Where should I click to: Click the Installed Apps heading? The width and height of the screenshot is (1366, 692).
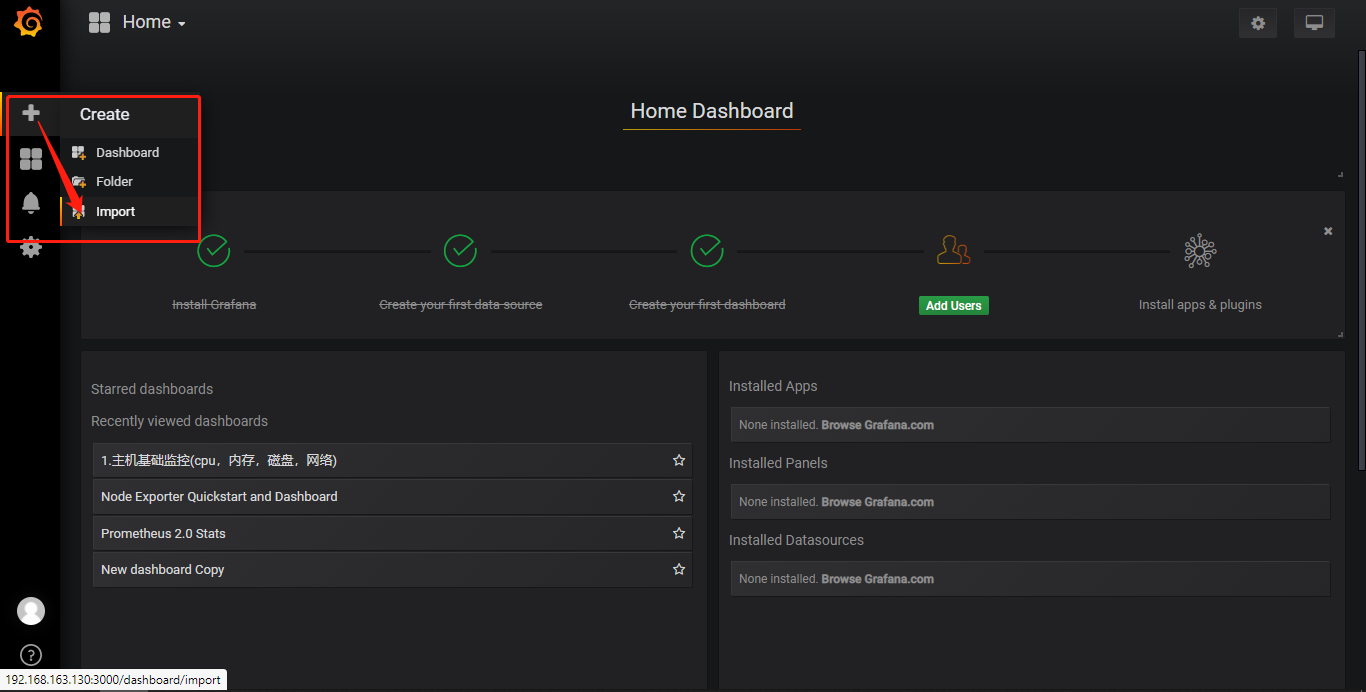tap(773, 386)
